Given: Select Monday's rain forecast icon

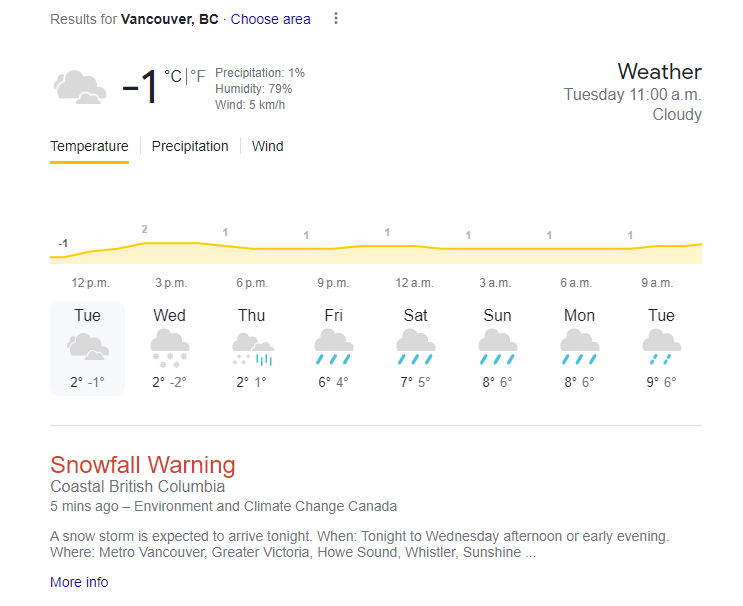Looking at the screenshot, I should pos(580,347).
